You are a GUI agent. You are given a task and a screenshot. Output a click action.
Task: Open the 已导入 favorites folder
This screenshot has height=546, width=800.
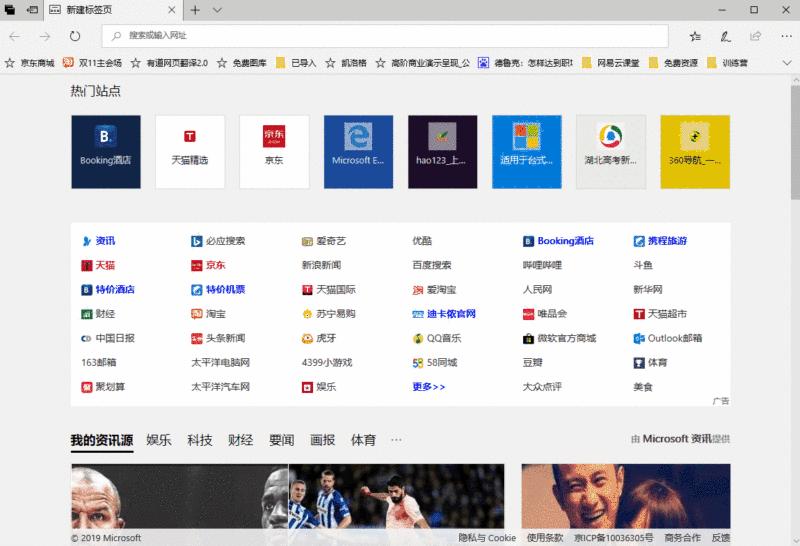point(296,63)
